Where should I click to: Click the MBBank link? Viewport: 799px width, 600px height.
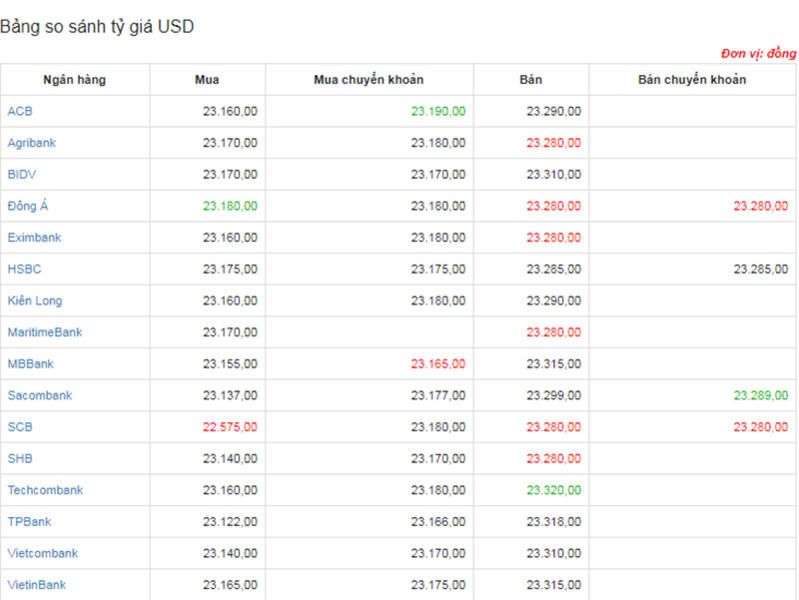tap(31, 364)
